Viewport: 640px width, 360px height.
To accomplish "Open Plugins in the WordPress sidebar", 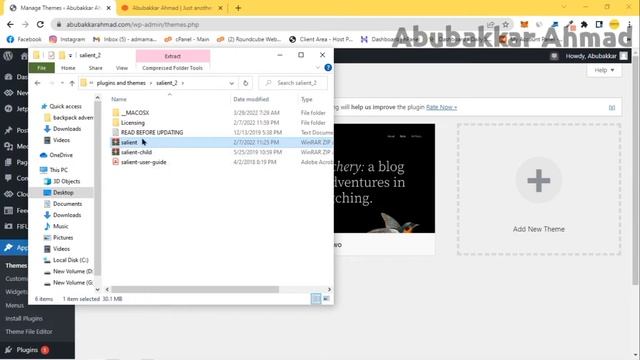I will click(27, 350).
